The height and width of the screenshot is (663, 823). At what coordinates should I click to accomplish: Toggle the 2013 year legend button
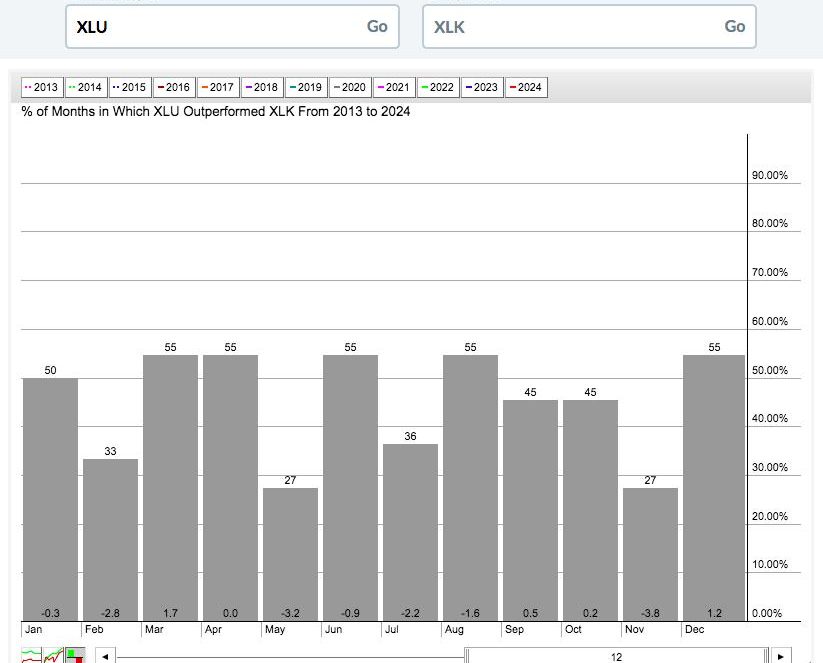(42, 87)
